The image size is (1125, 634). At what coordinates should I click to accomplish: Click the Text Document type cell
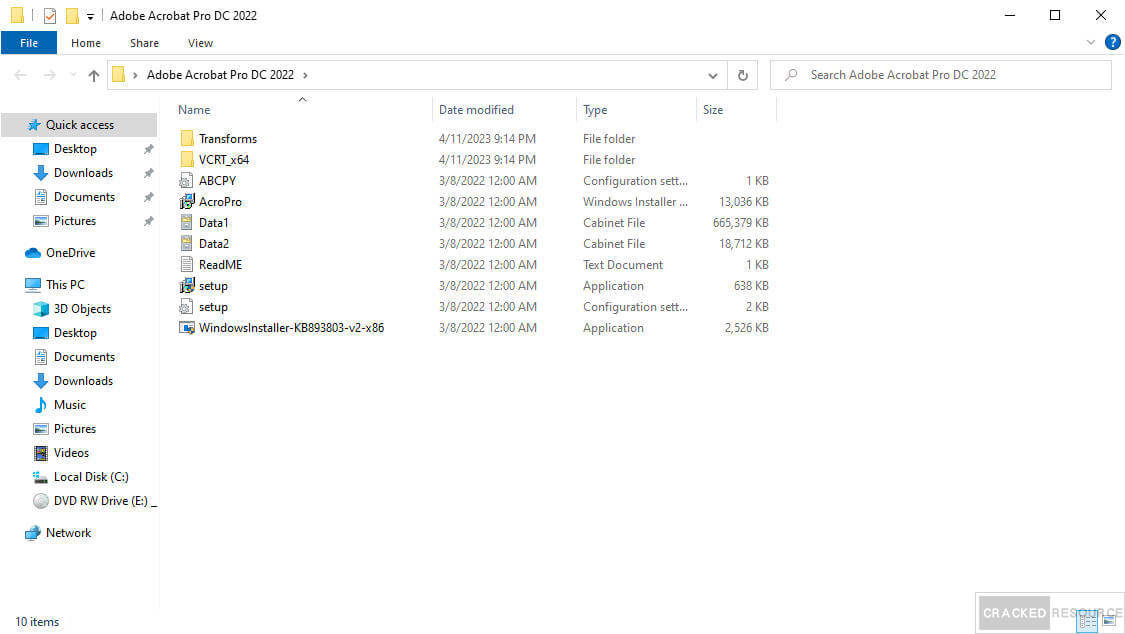[x=623, y=265]
